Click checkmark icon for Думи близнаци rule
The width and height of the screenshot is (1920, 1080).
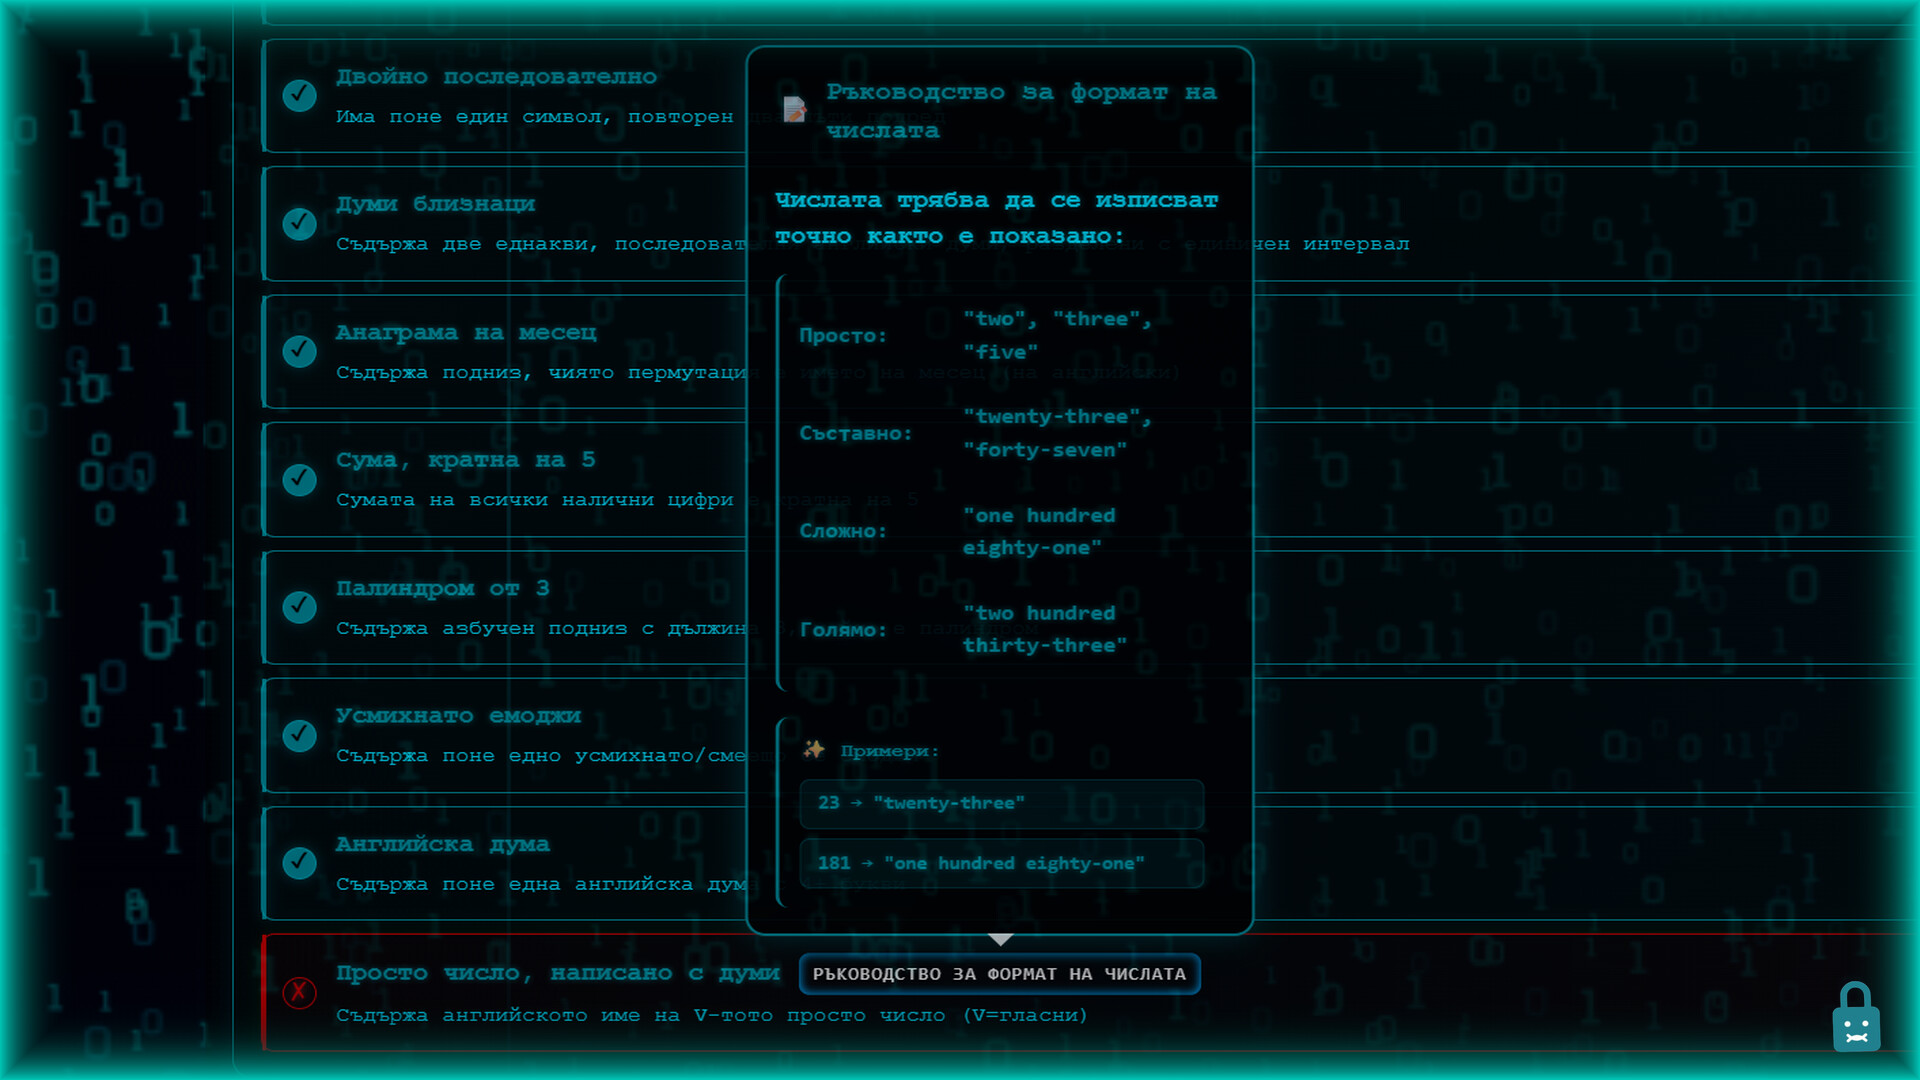click(299, 223)
